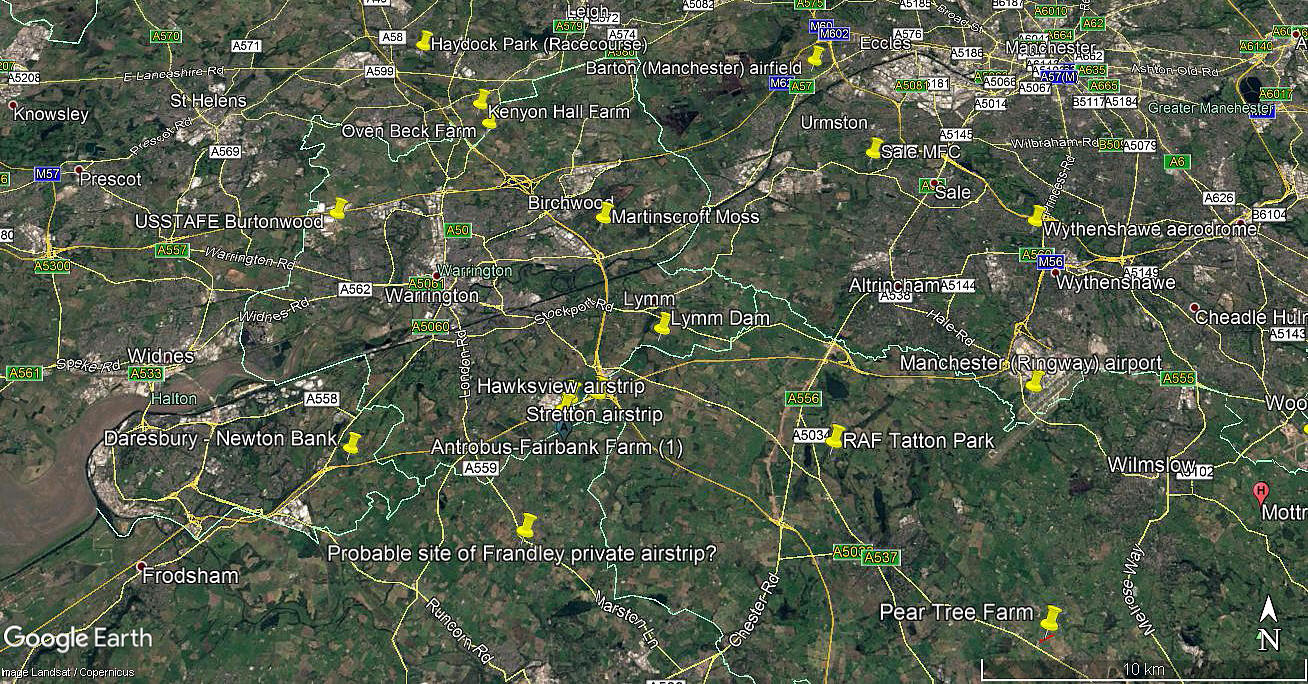Screen dimensions: 1308x684
Task: Select the RAF Tatton Park pushpin
Action: pyautogui.click(x=836, y=435)
